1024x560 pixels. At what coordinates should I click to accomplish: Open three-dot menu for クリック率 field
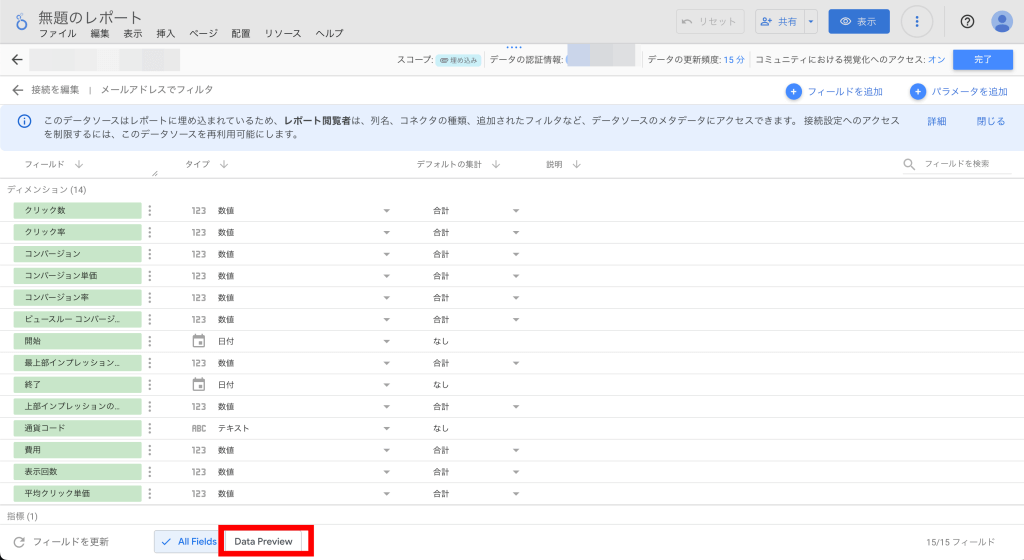tap(150, 232)
